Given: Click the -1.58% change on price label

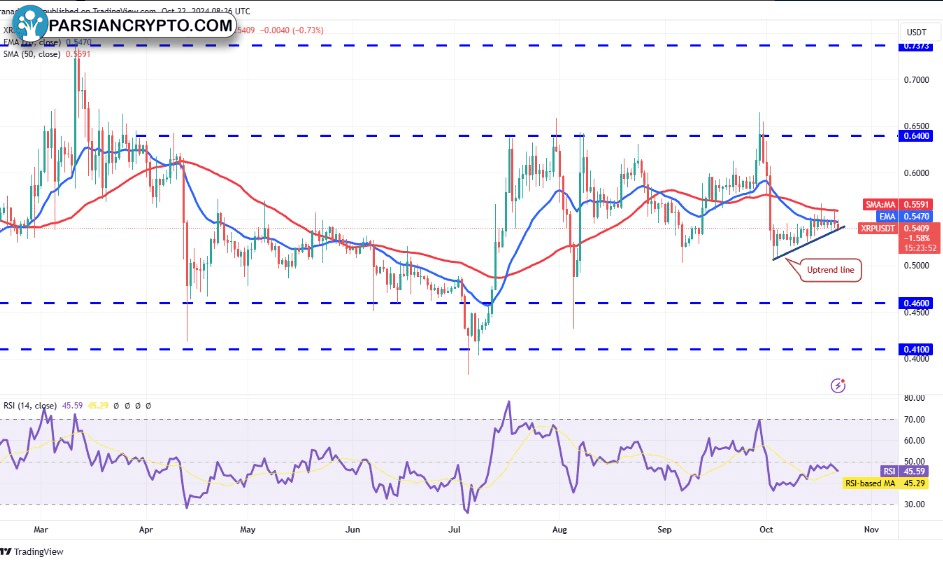Looking at the screenshot, I should pos(919,238).
